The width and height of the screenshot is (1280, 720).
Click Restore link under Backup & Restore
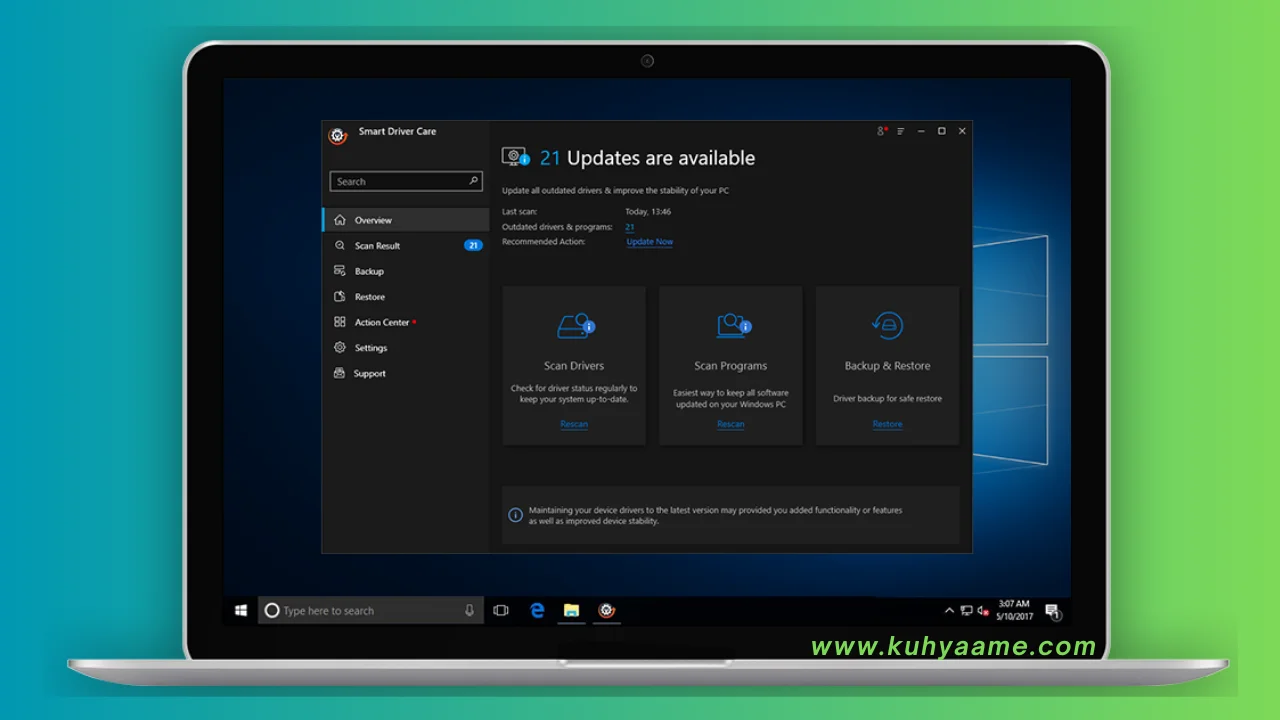[x=887, y=424]
